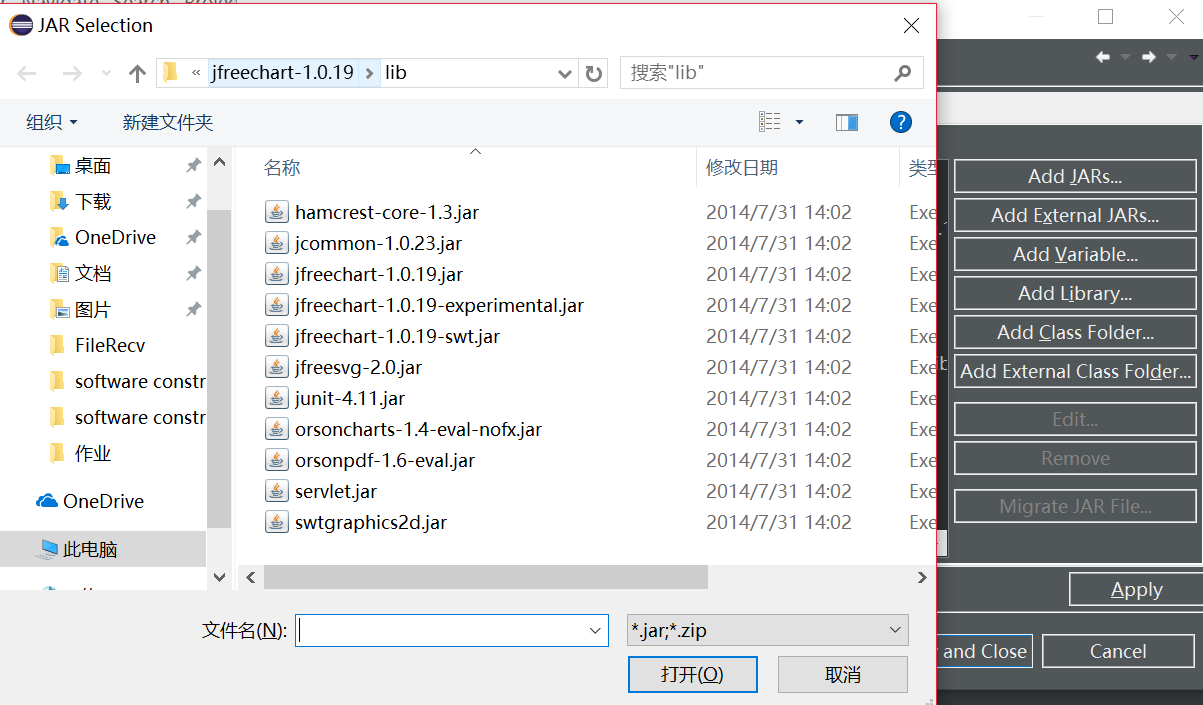Click the lib breadcrumb segment

coord(396,73)
